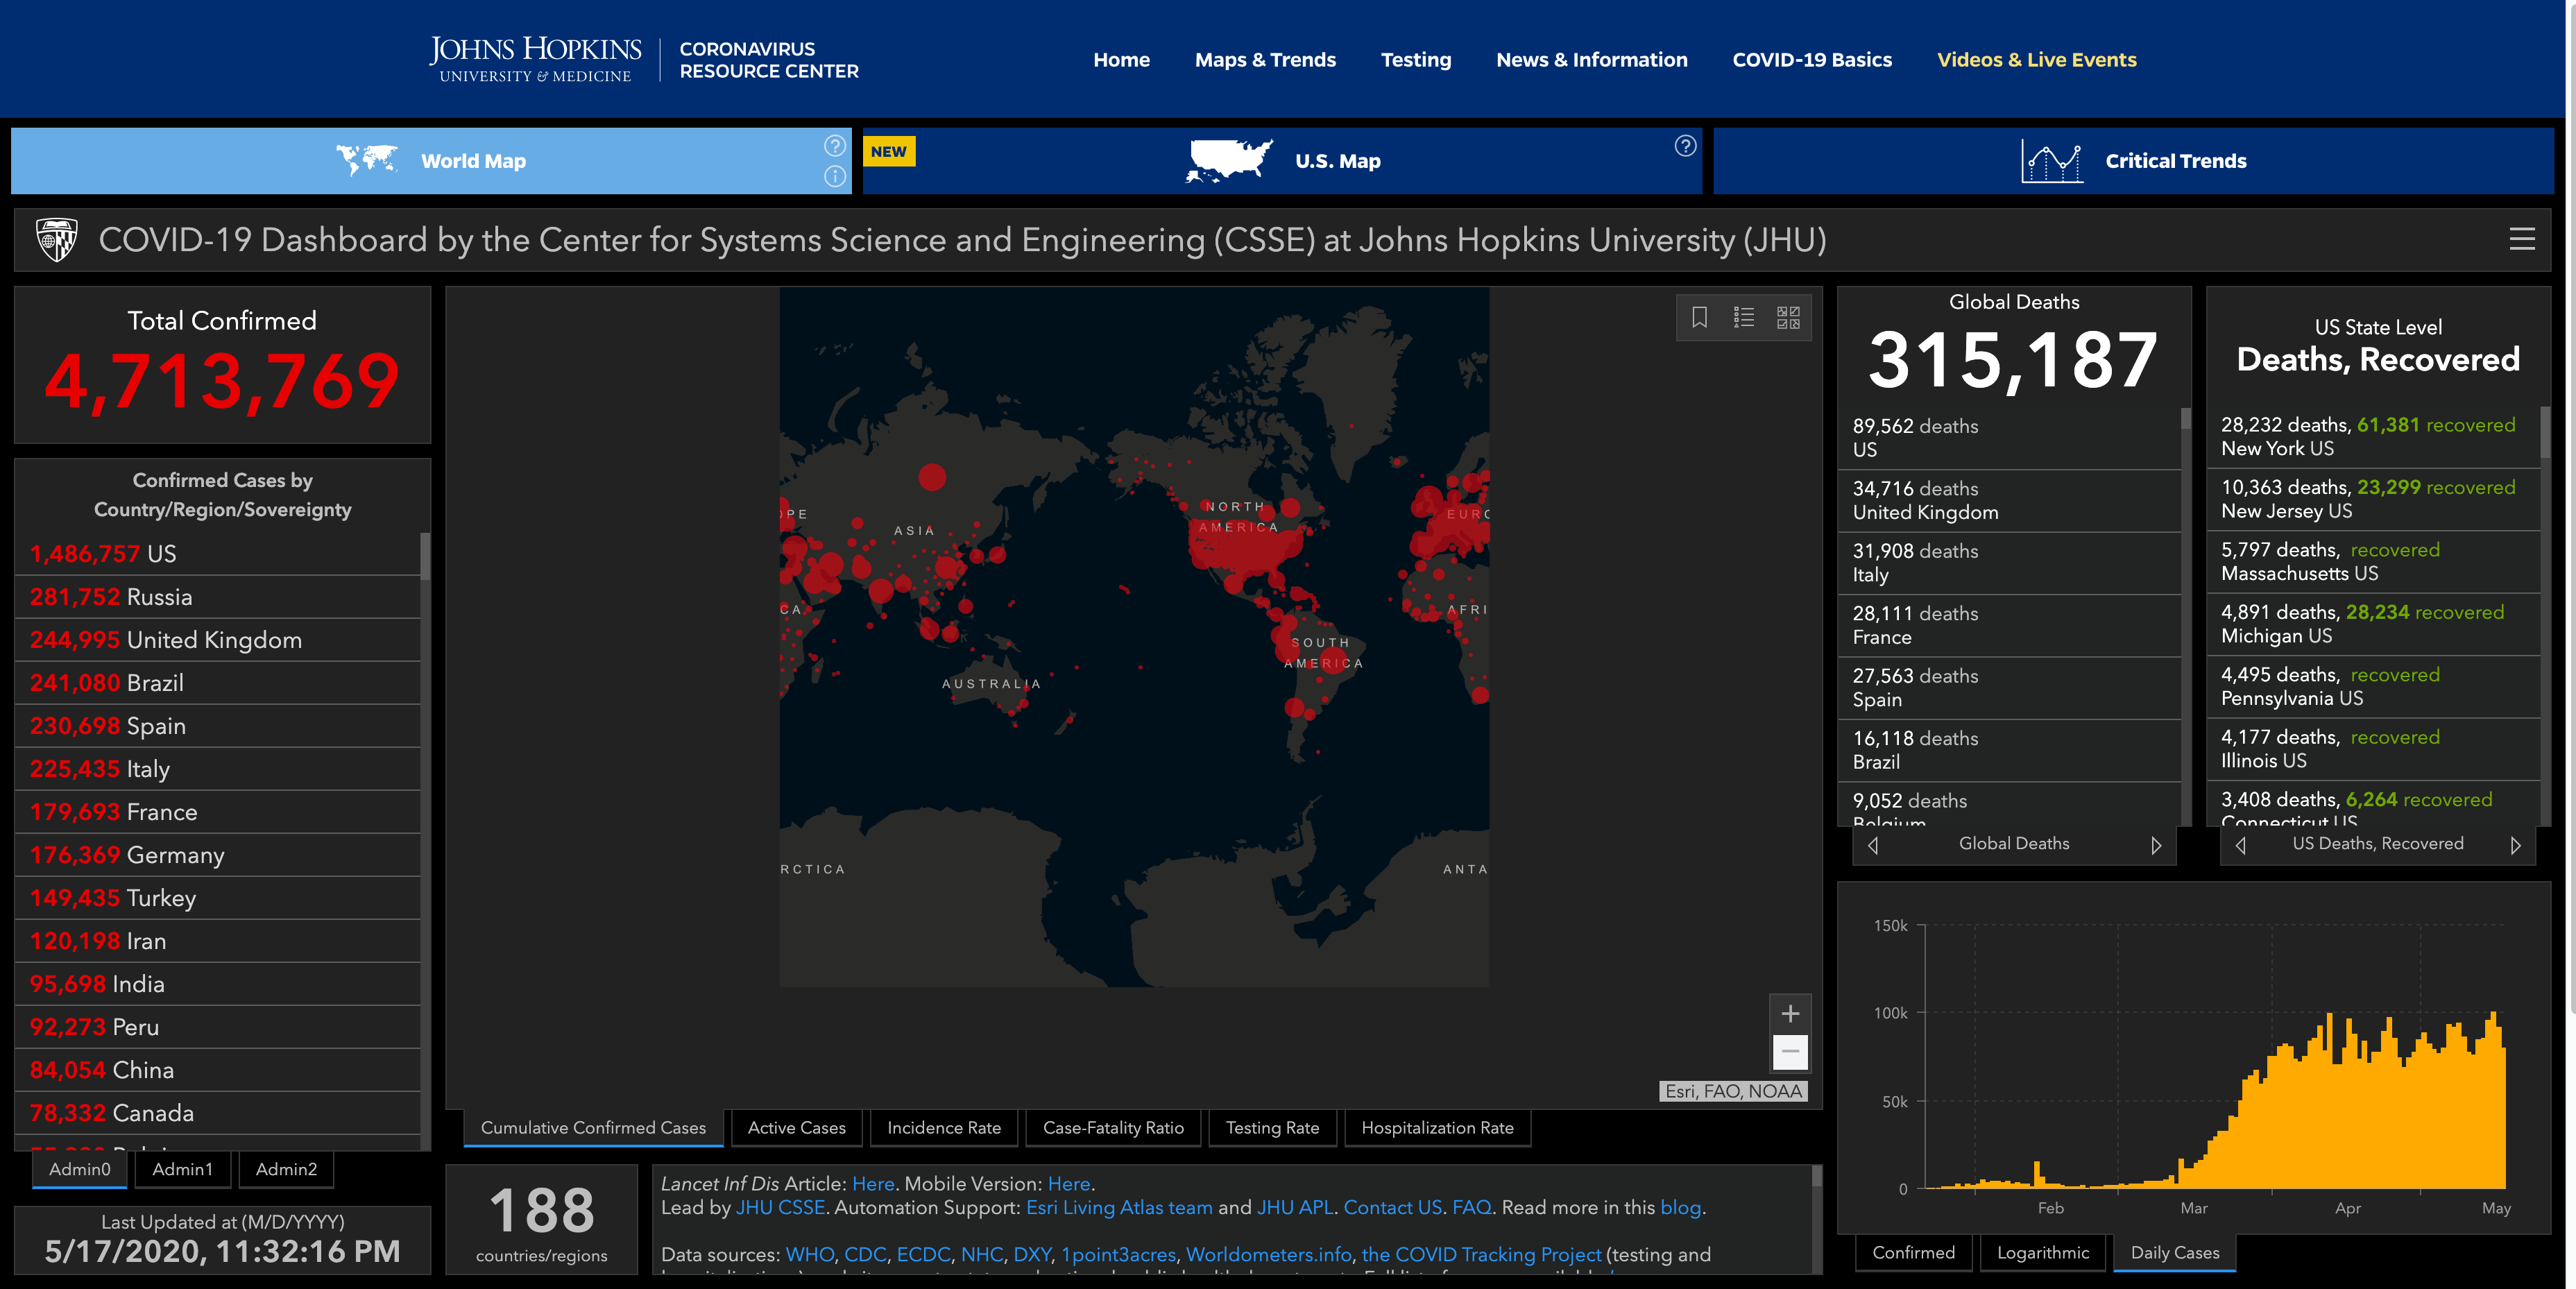Open the Critical Trends tab
This screenshot has height=1289, width=2576.
coord(2133,160)
